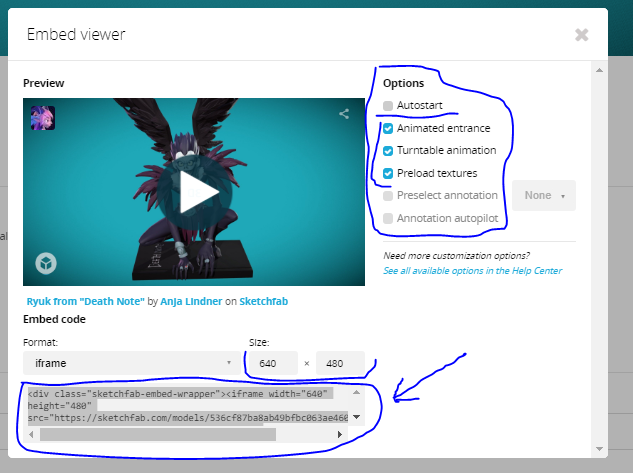This screenshot has width=633, height=473.
Task: Open the author avatar in the preview
Action: pos(43,118)
